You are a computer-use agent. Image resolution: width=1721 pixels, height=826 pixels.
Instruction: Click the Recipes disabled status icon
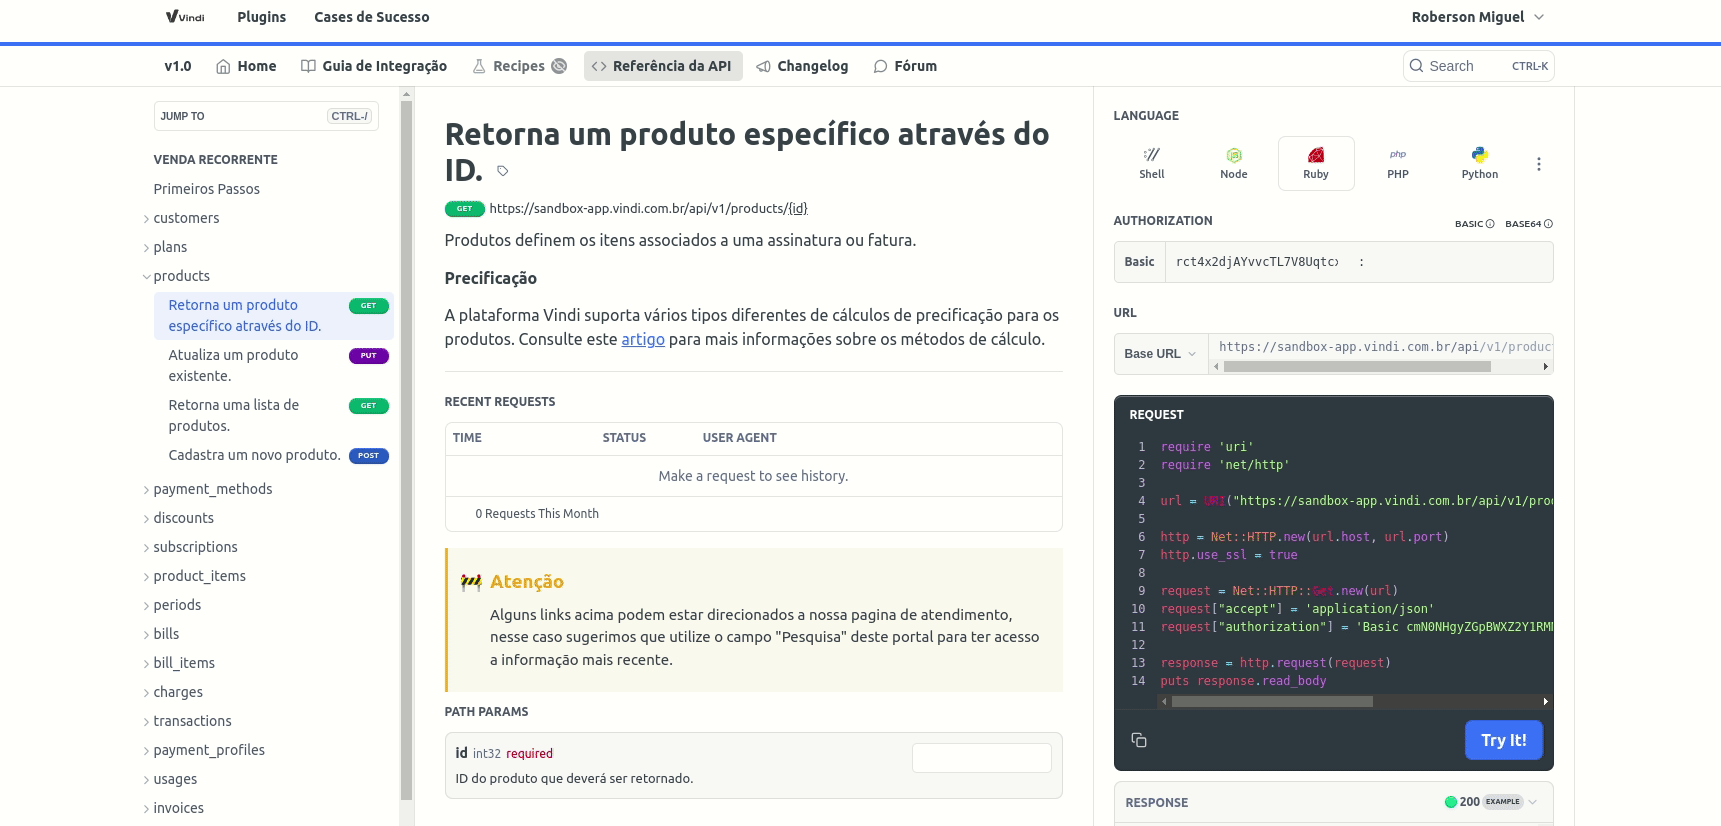pos(559,66)
